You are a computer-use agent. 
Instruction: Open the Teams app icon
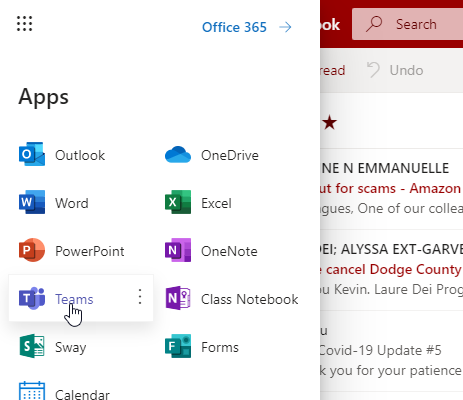pyautogui.click(x=32, y=298)
